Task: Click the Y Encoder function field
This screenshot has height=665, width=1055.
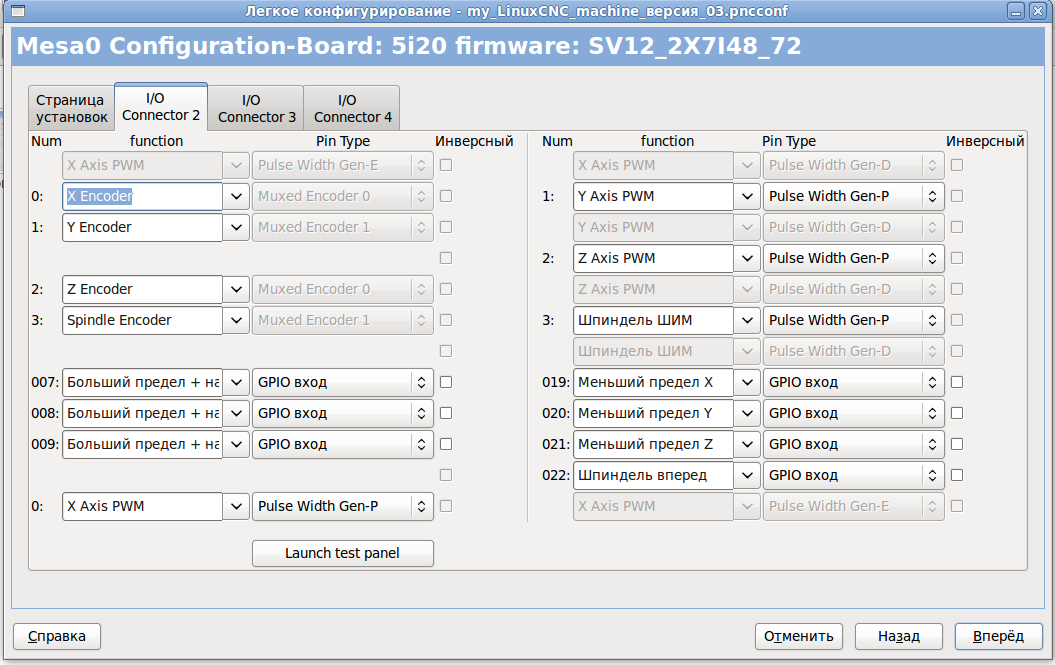Action: 142,228
